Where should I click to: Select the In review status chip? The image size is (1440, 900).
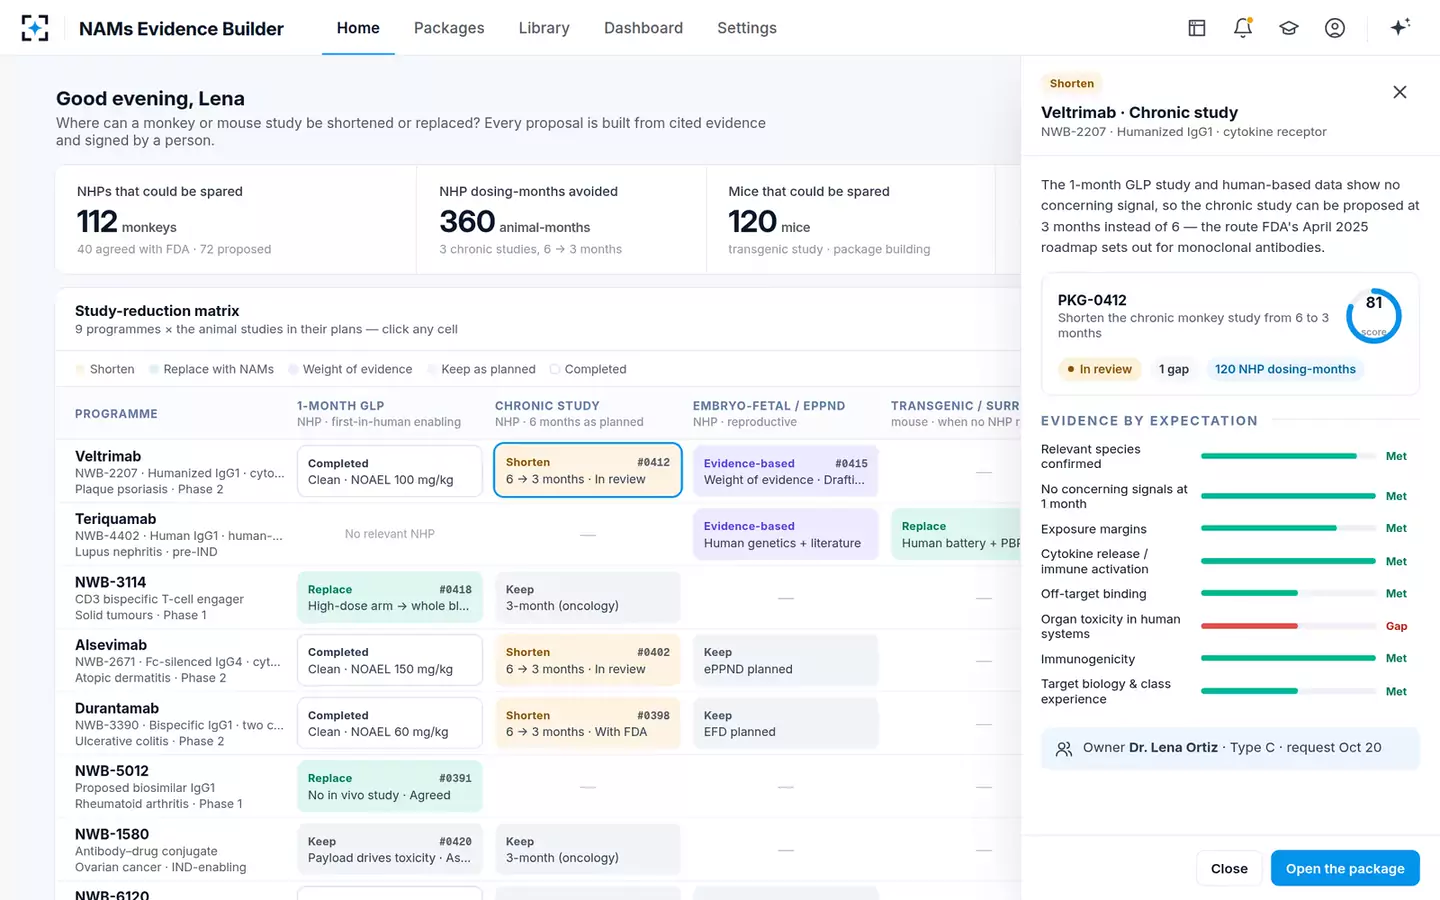tap(1100, 369)
